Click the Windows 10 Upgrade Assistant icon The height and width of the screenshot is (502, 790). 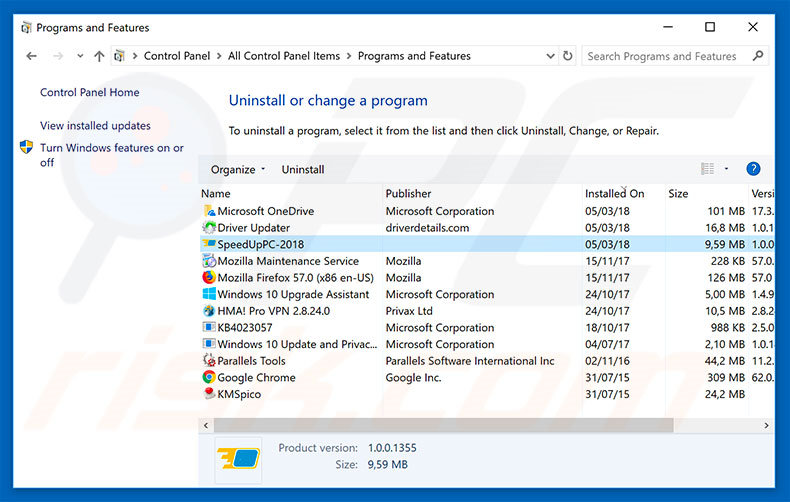pyautogui.click(x=209, y=294)
